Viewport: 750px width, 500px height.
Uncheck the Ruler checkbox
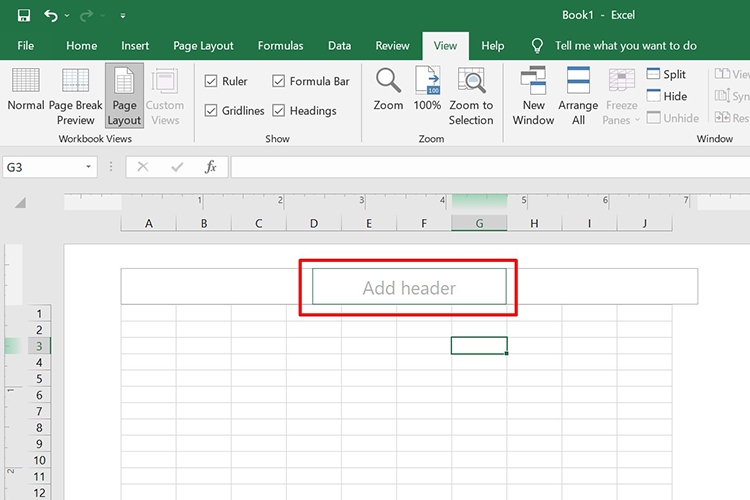click(x=211, y=81)
